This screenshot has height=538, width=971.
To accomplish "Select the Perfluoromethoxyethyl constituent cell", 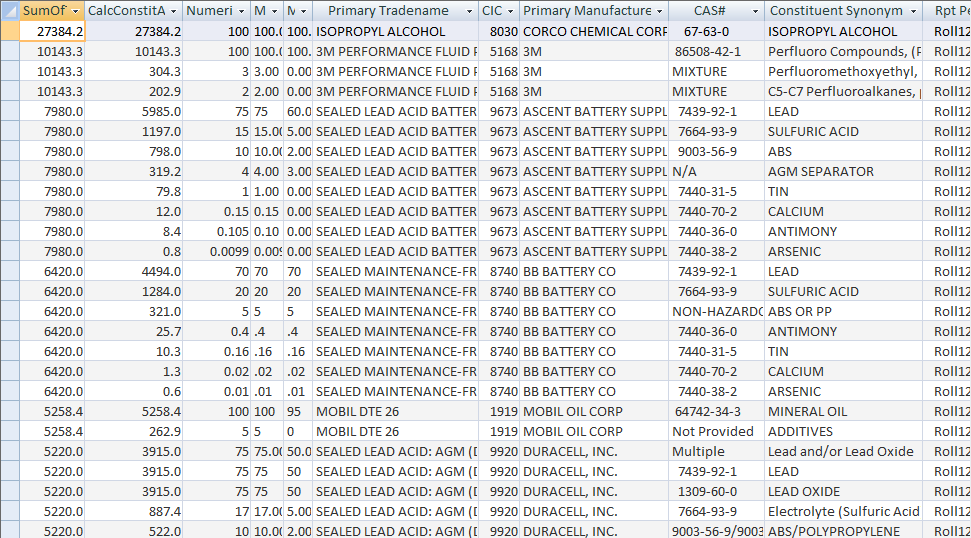I will tap(843, 71).
